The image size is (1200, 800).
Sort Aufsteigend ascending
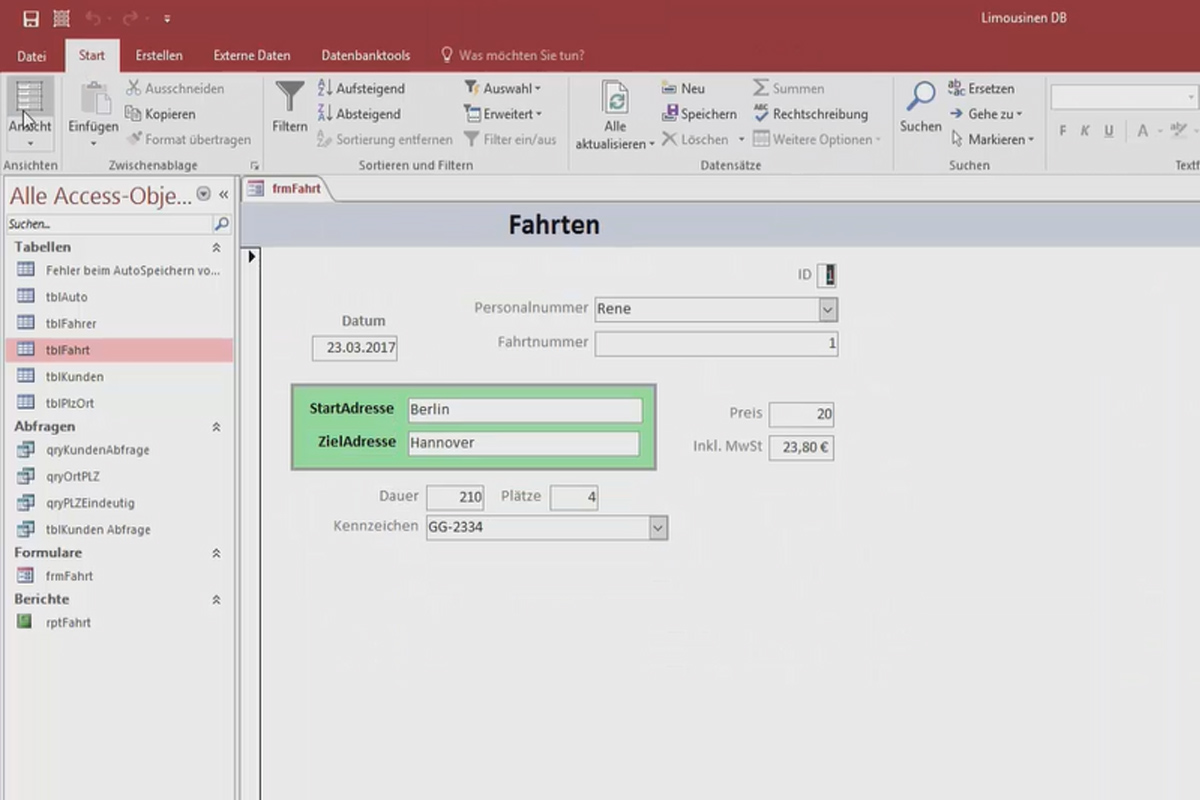[359, 88]
